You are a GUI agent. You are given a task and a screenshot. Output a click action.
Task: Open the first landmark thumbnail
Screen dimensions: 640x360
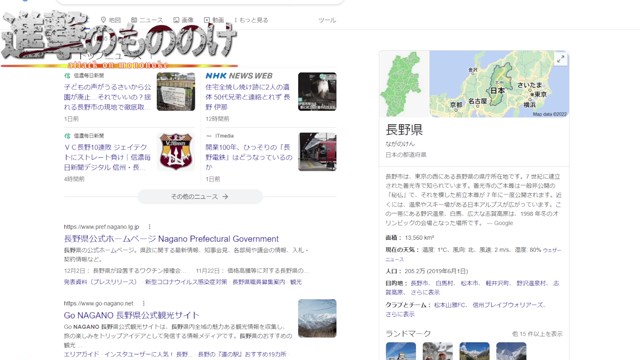click(x=401, y=351)
